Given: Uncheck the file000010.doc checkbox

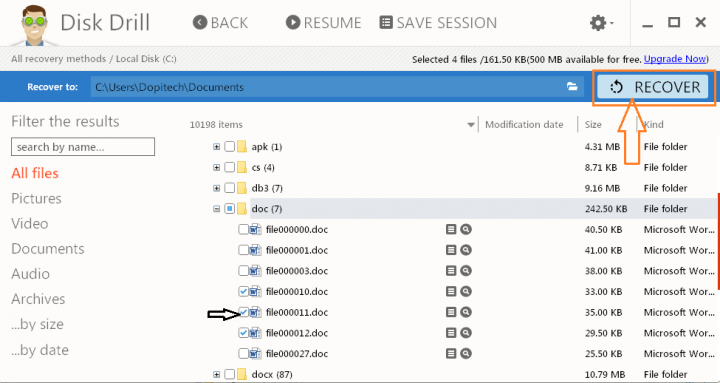Looking at the screenshot, I should tap(243, 291).
